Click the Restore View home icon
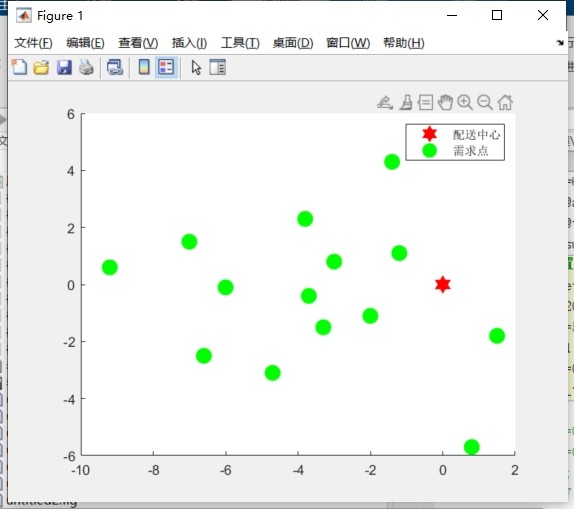Image resolution: width=574 pixels, height=509 pixels. point(505,103)
